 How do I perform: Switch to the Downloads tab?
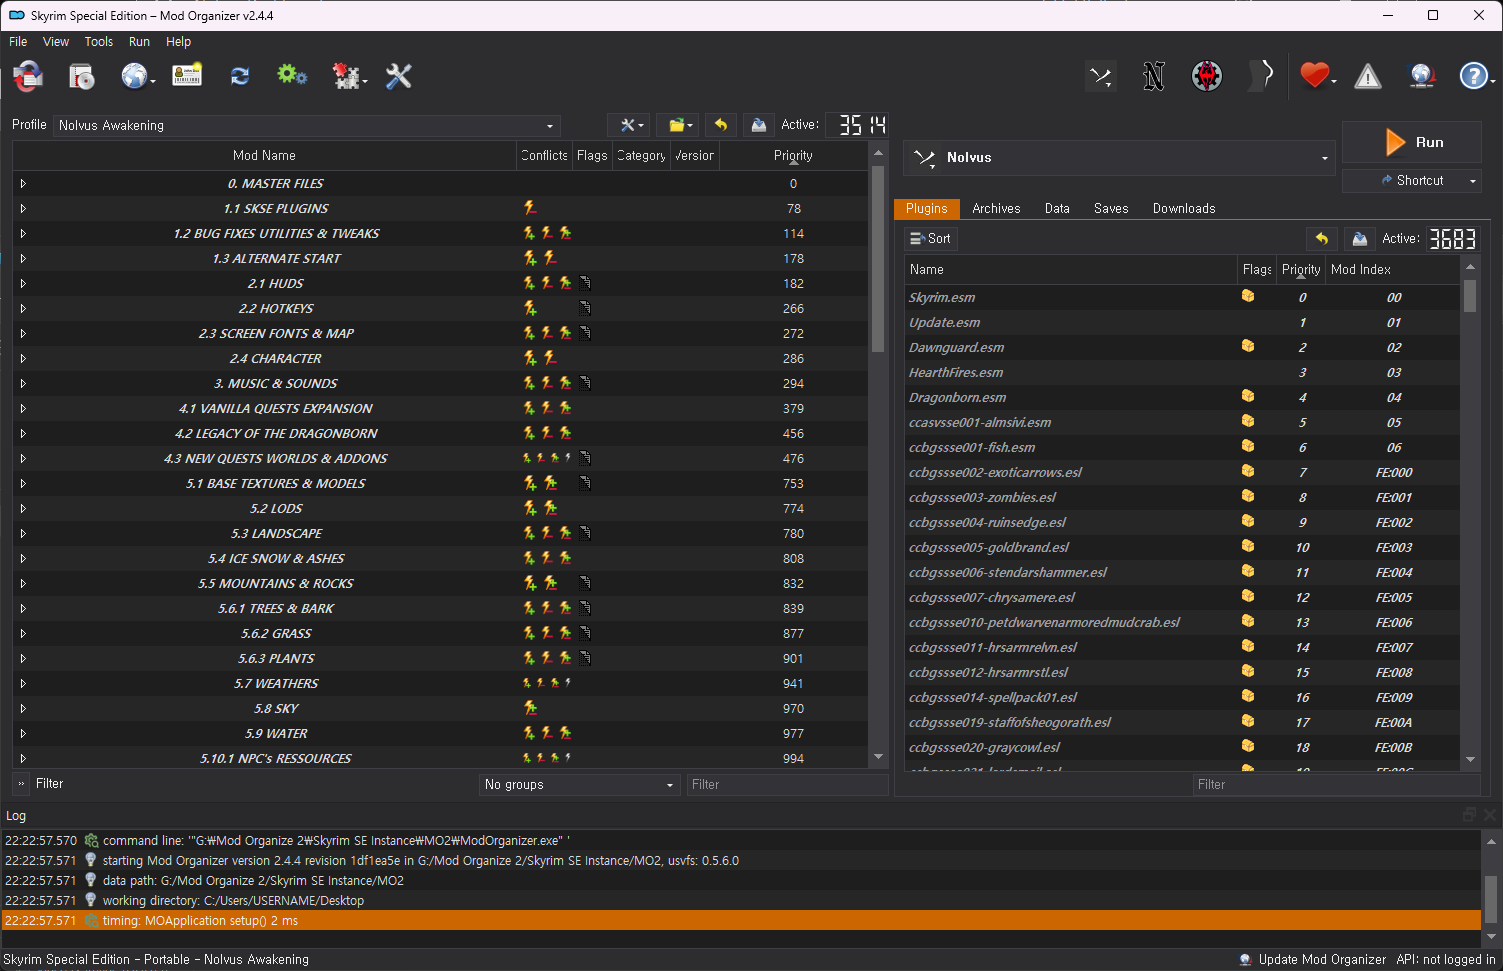coord(1184,209)
